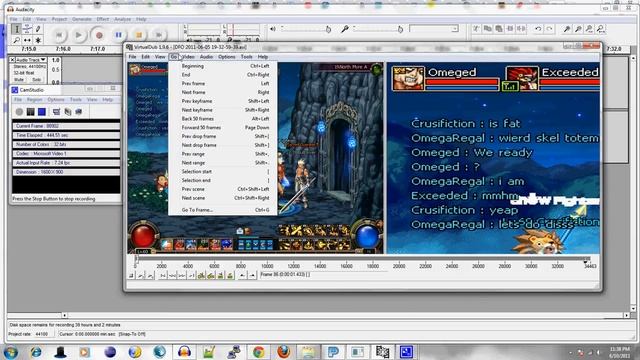Click Audacity's Paste icon
Viewport: 640px width, 360px height.
pyautogui.click(x=499, y=29)
